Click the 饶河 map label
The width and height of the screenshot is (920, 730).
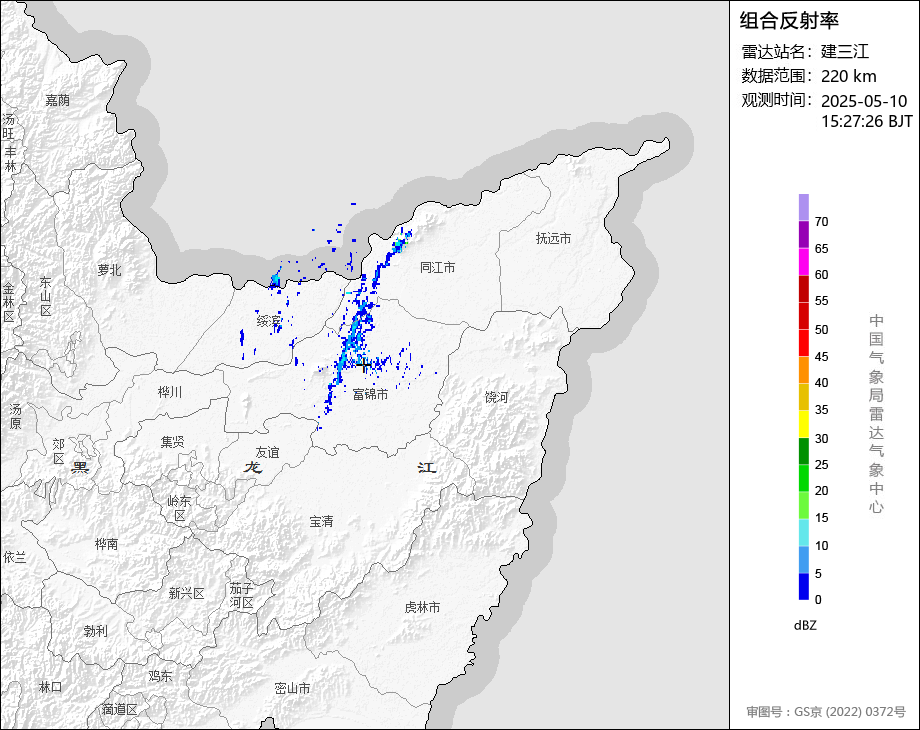[496, 397]
